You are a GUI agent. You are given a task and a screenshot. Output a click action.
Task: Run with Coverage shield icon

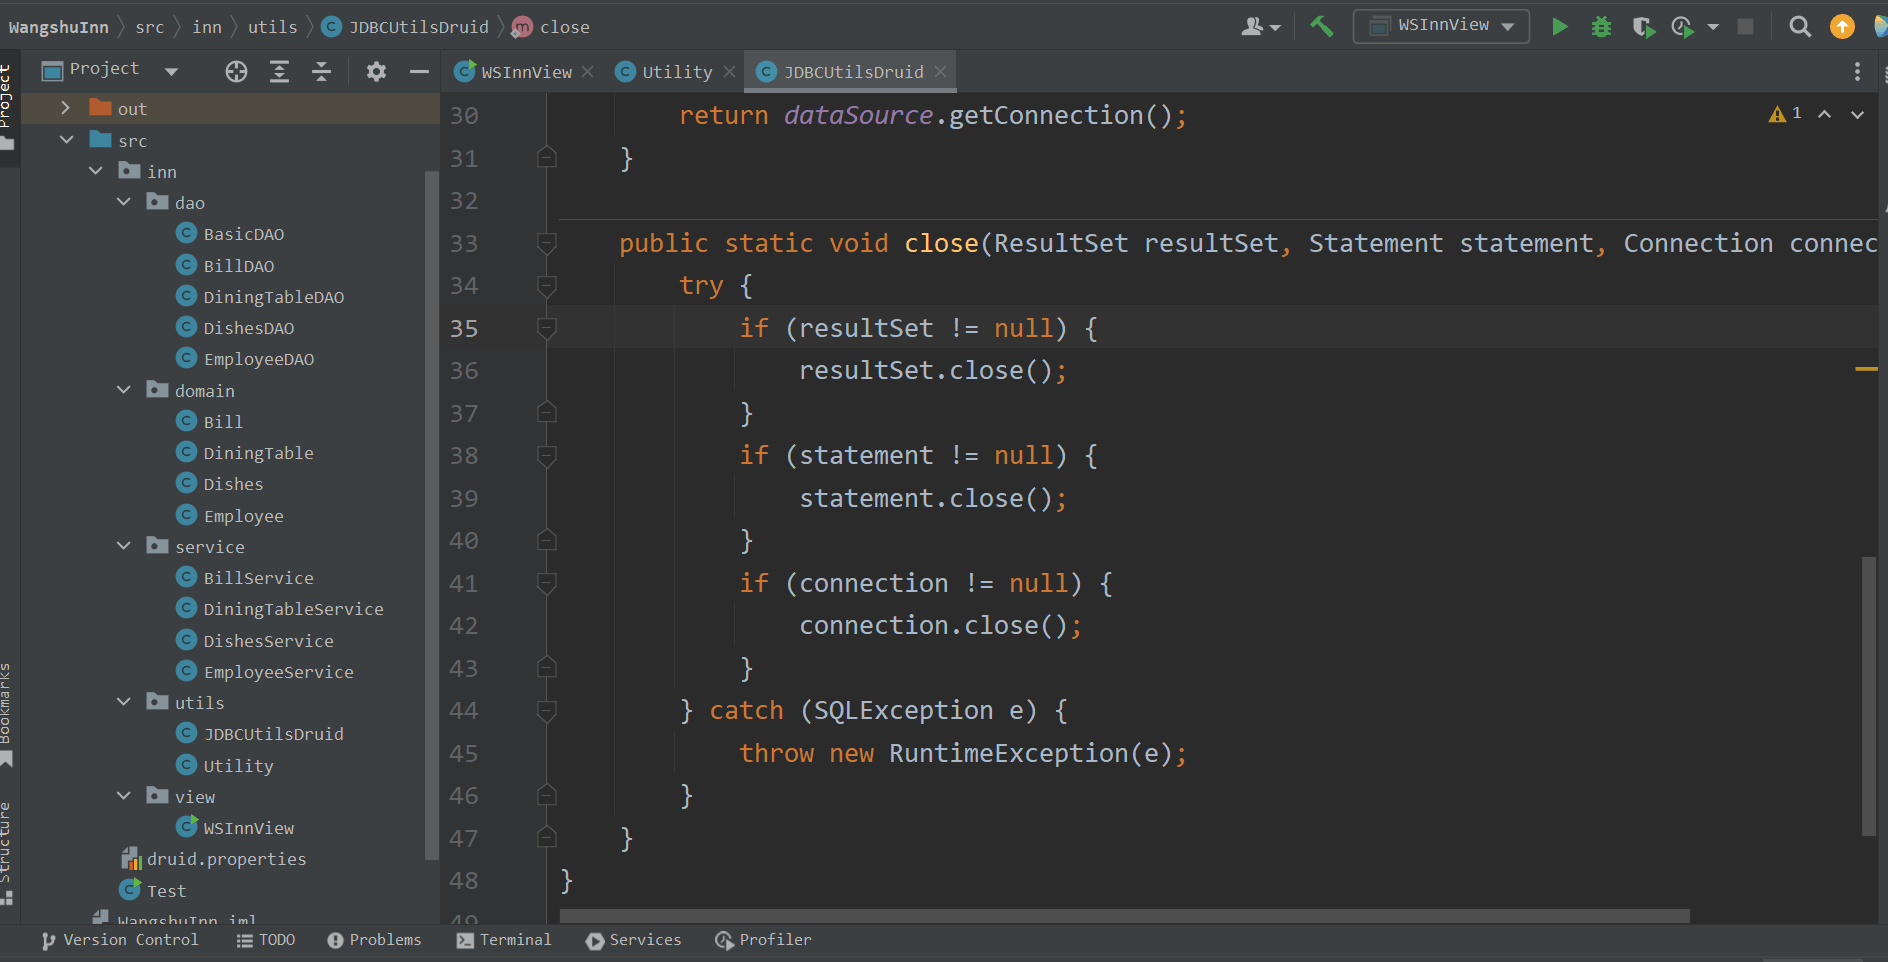(x=1642, y=27)
